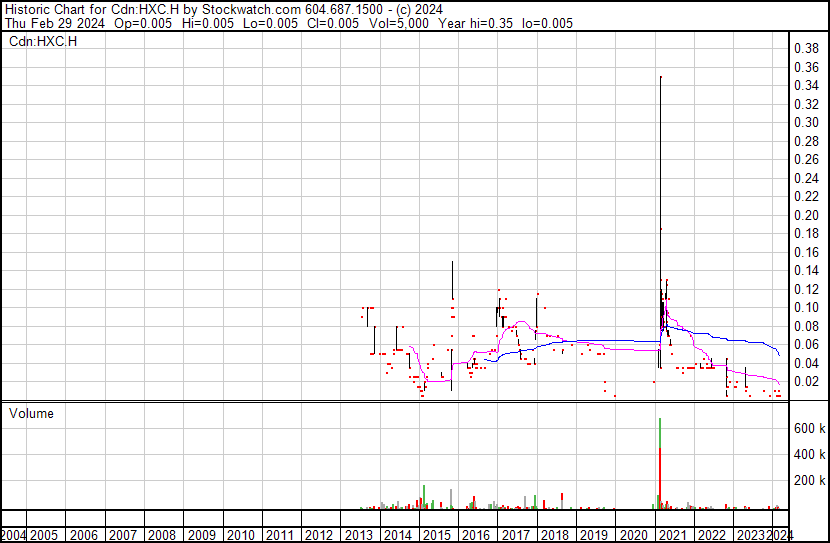Click the 'Op=0.005' opening price value

point(143,23)
